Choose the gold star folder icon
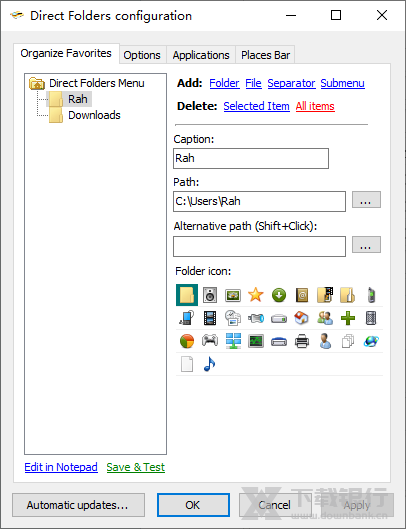This screenshot has width=406, height=529. coord(255,295)
